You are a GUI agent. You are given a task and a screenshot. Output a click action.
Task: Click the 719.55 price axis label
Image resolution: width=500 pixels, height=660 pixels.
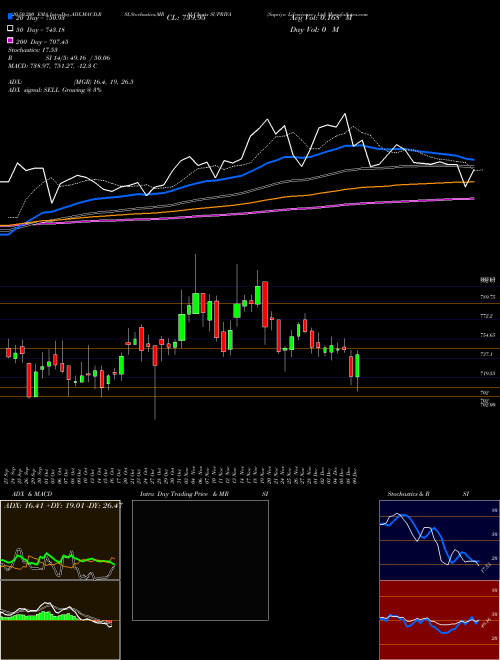[x=487, y=373]
